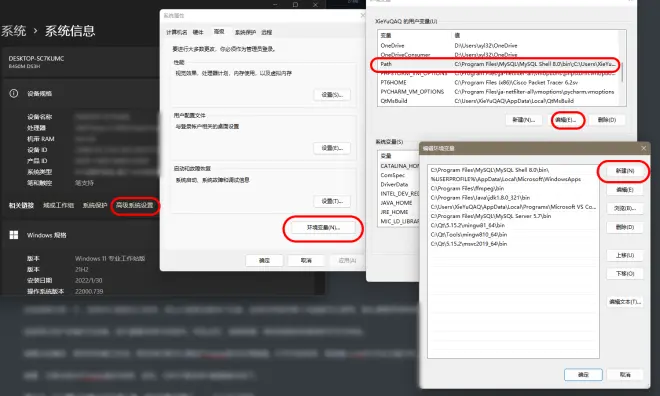660x396 pixels.
Task: Click the 变量 column header in user variables
Action: [386, 36]
